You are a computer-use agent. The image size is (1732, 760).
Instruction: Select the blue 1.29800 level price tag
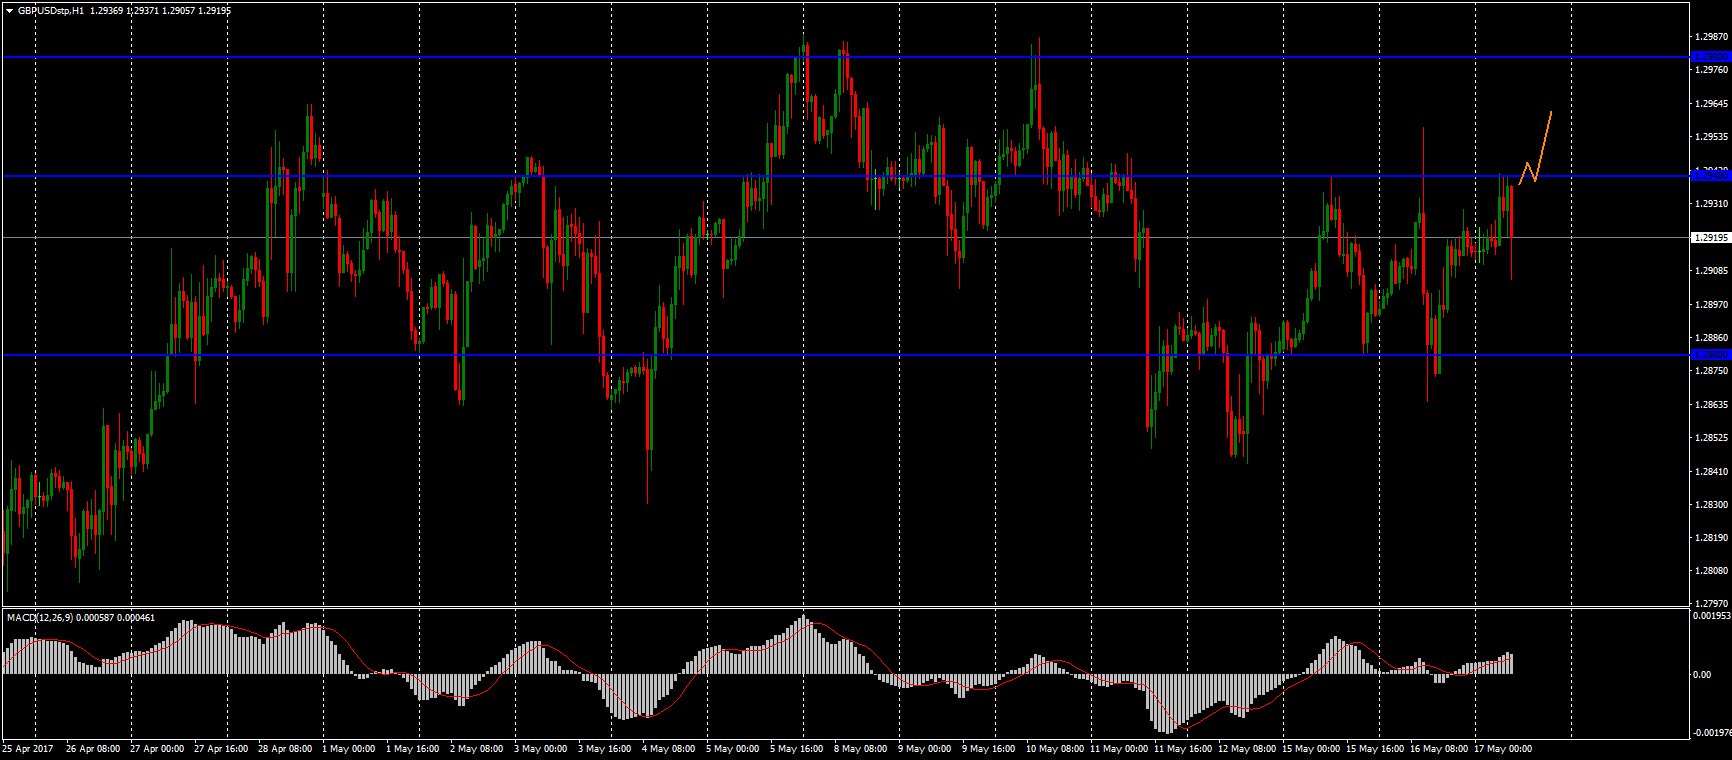(x=1710, y=57)
